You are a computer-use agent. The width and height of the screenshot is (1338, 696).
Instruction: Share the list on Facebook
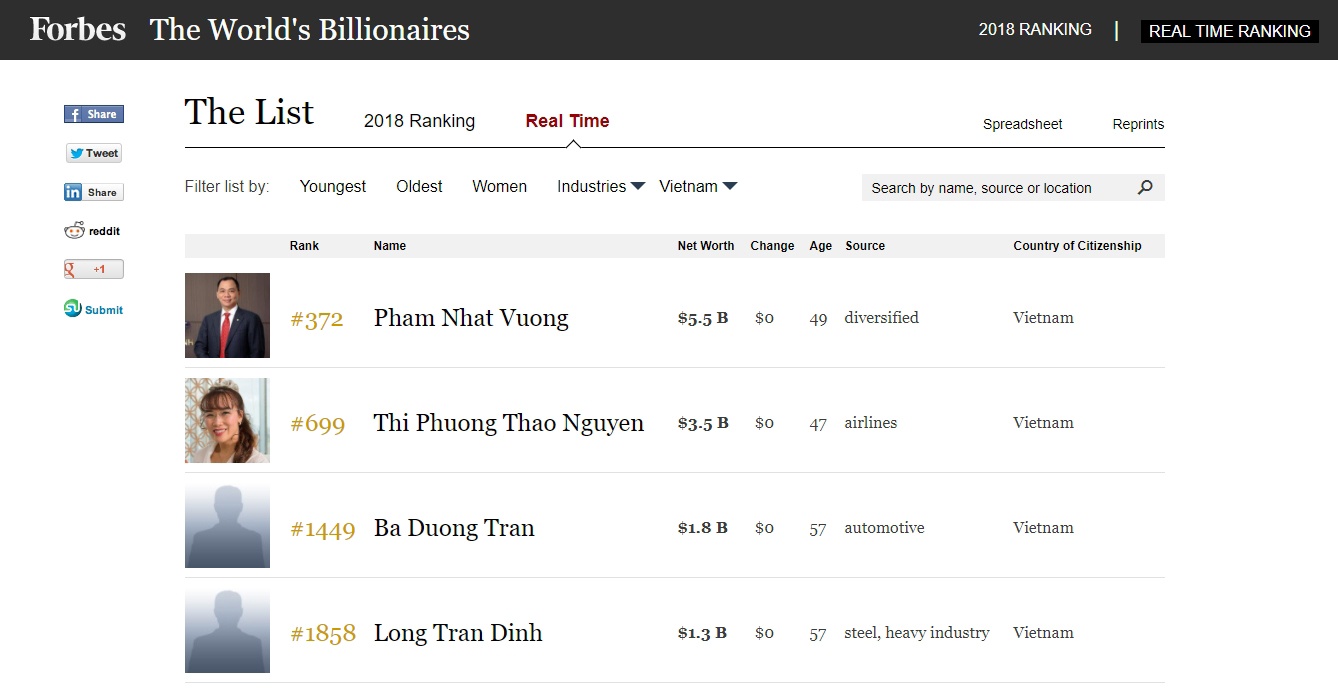coord(93,113)
